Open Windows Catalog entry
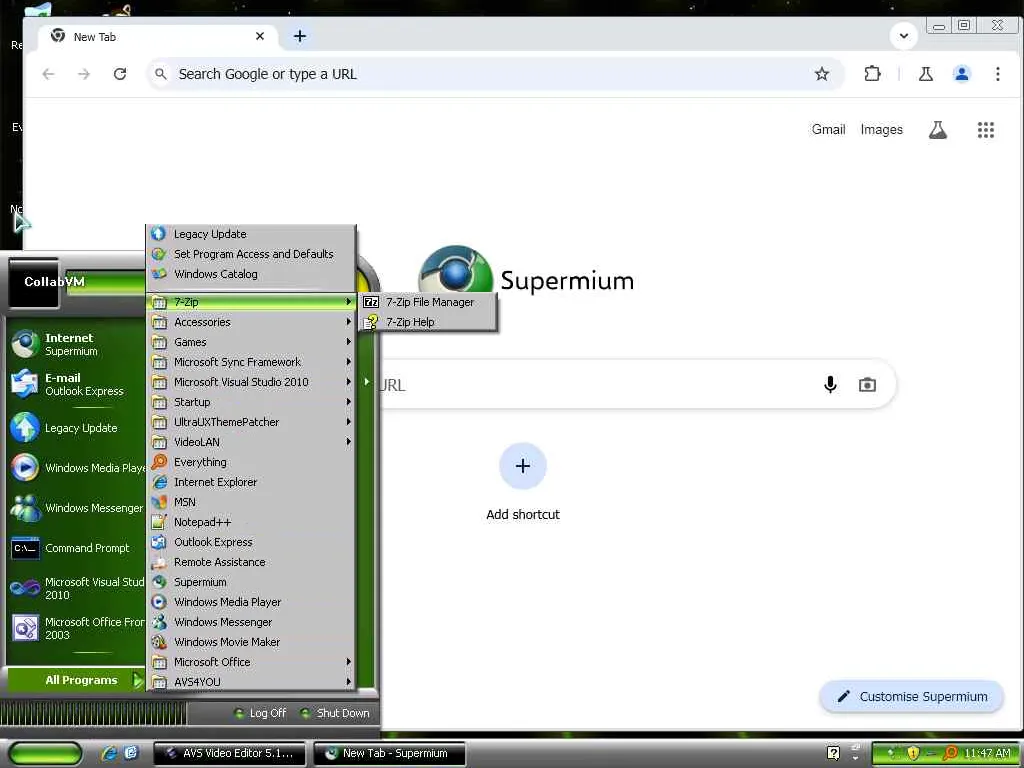The width and height of the screenshot is (1024, 768). [x=251, y=274]
